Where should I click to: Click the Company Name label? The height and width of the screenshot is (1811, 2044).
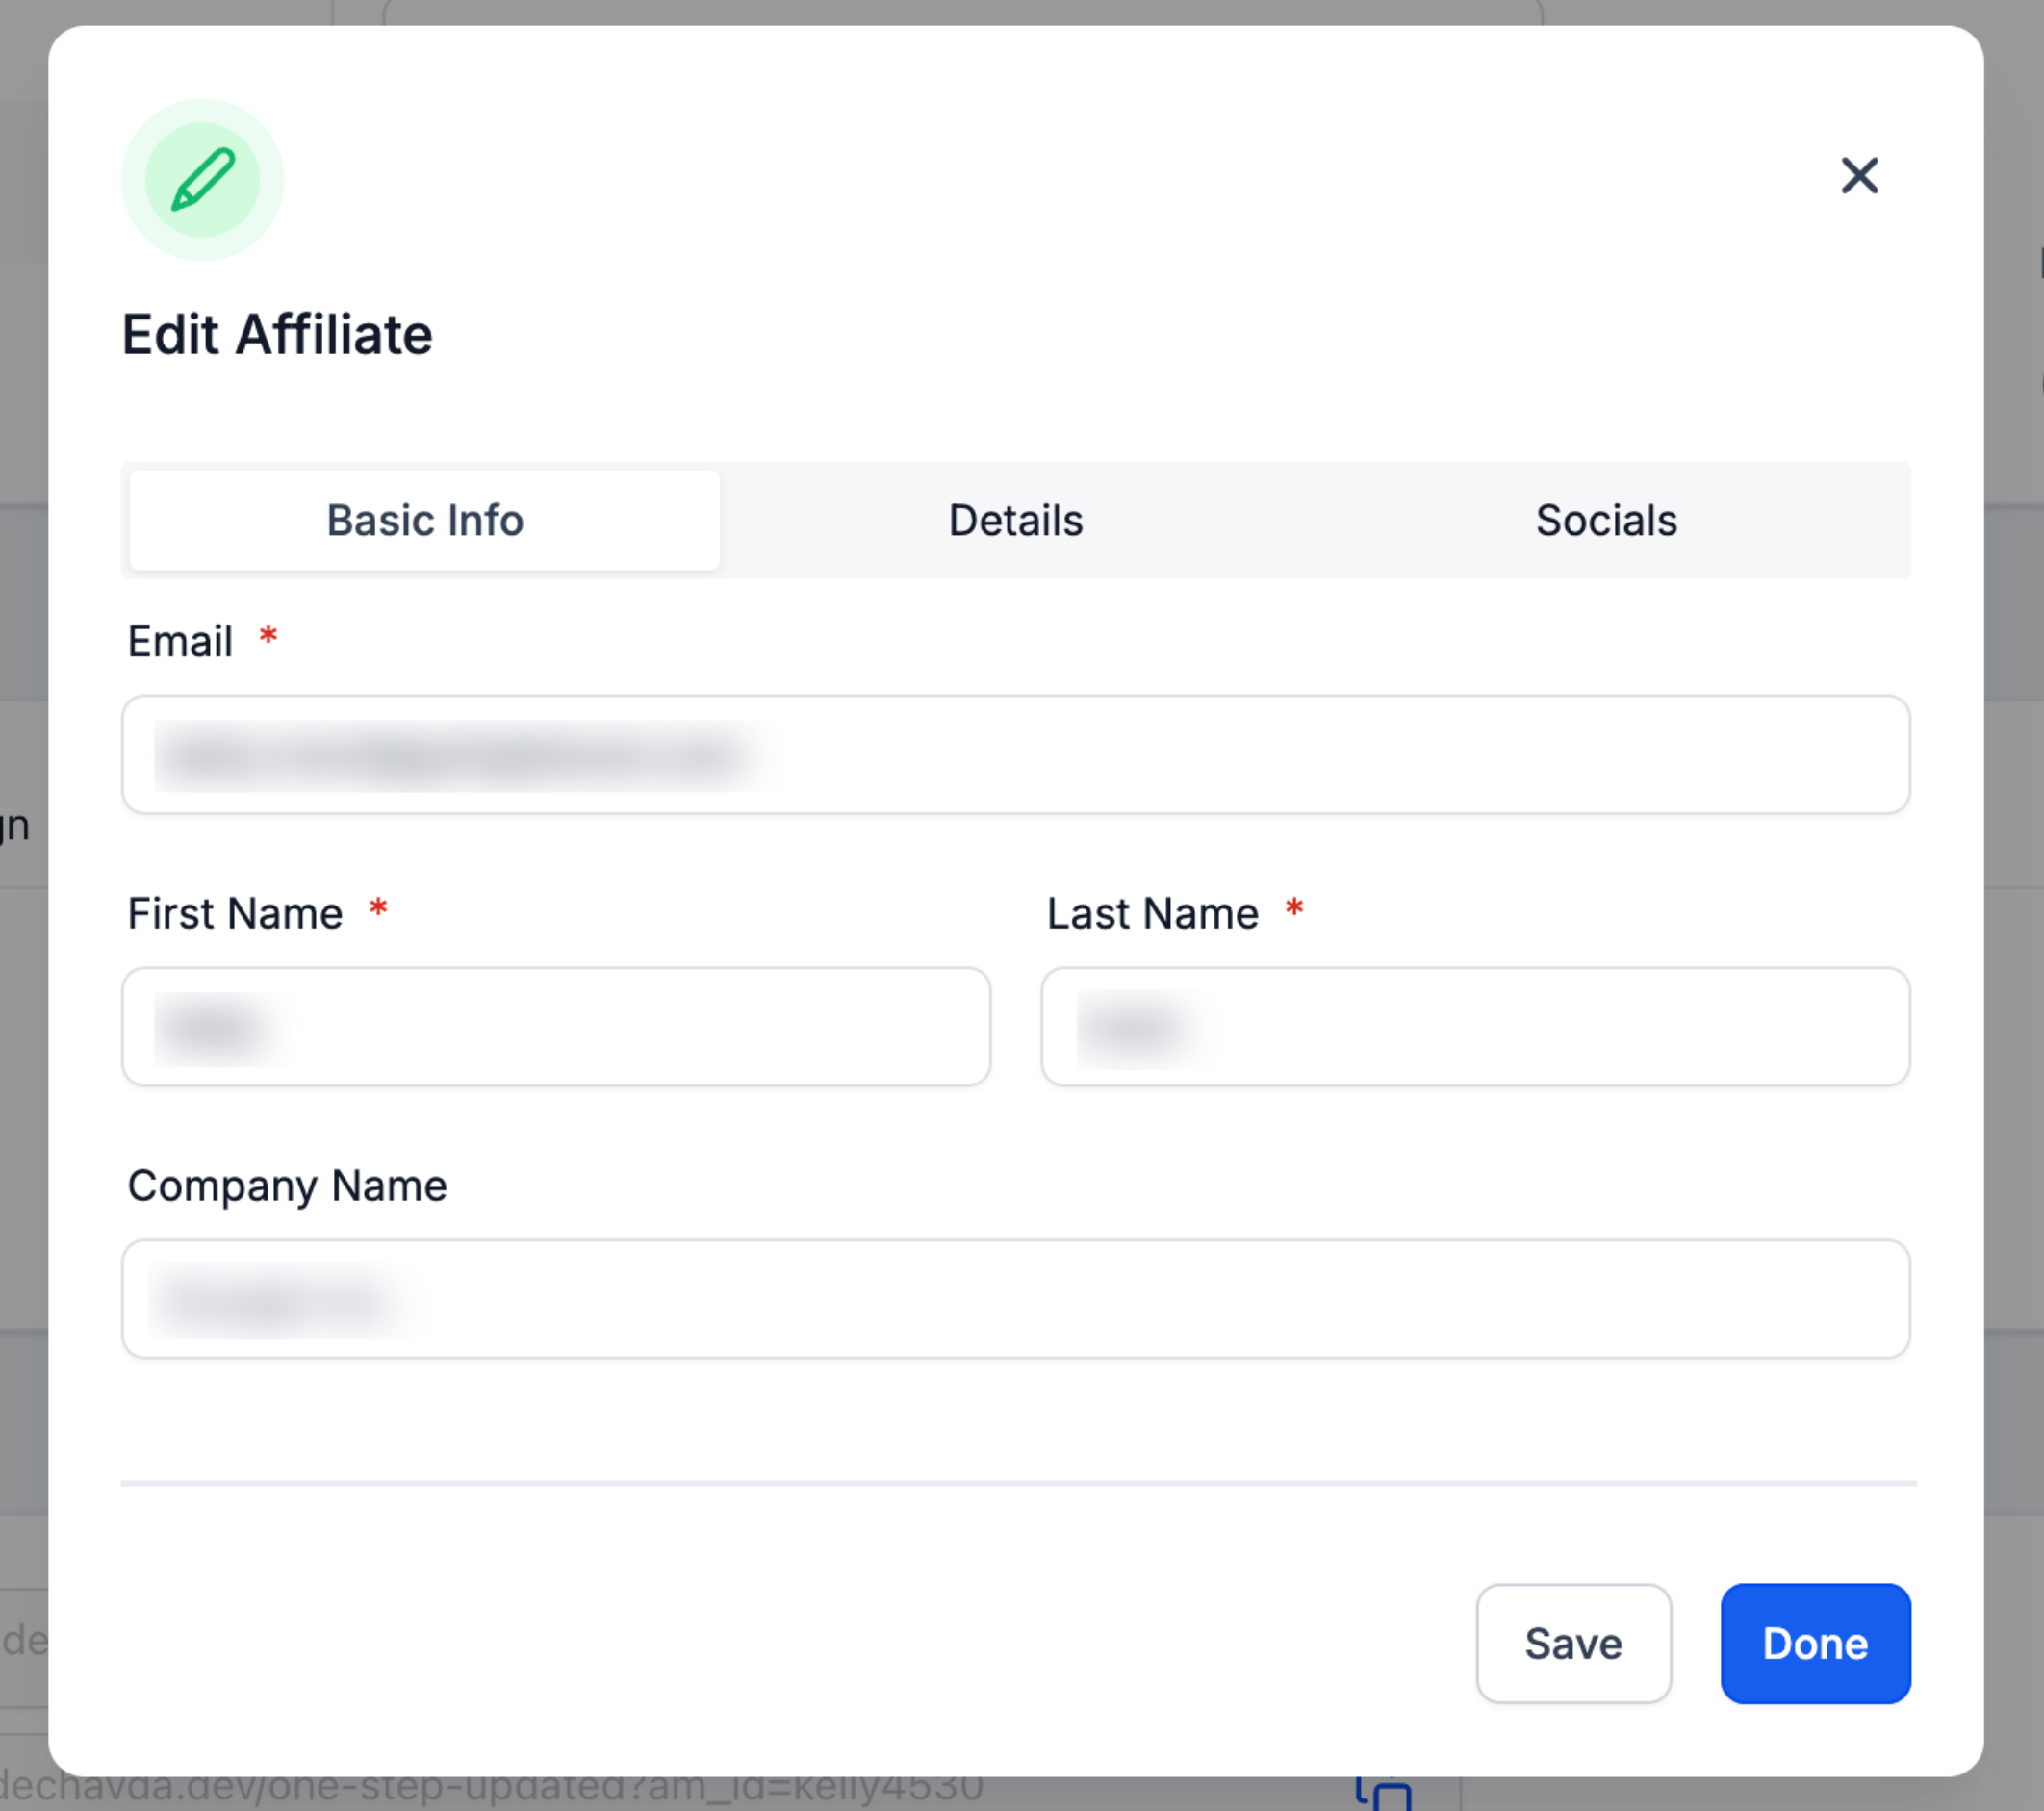point(287,1185)
